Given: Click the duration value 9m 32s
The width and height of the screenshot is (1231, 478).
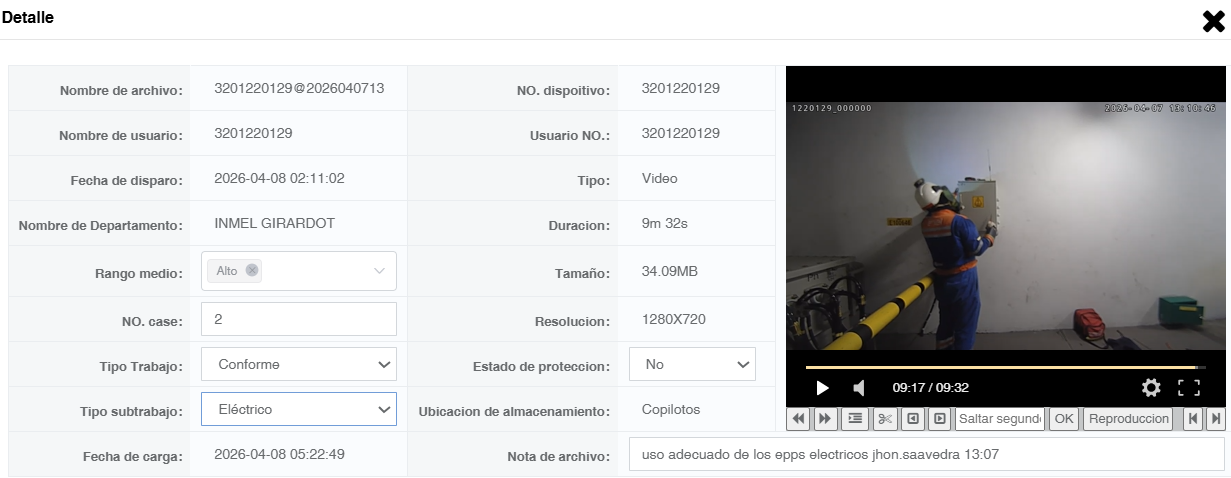Looking at the screenshot, I should pos(665,223).
